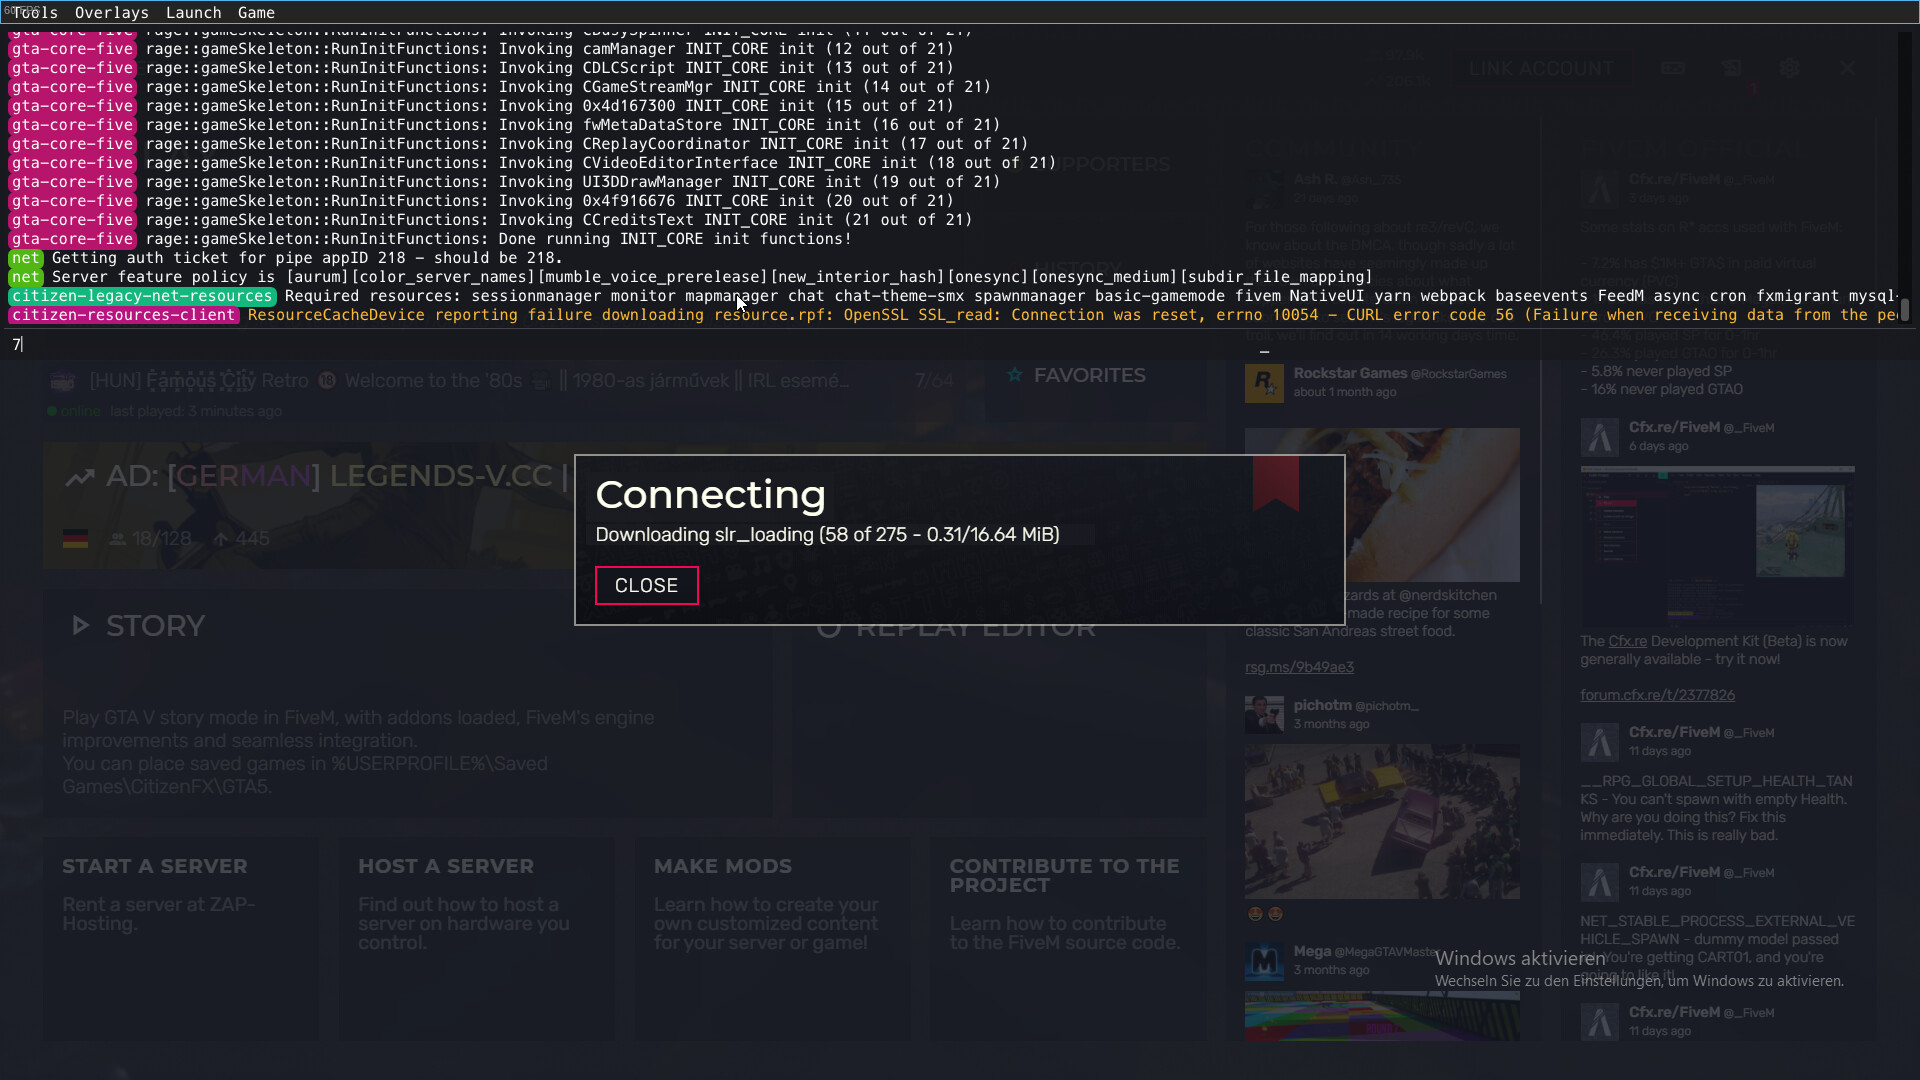The width and height of the screenshot is (1920, 1080).
Task: Open the settings gear icon
Action: [1789, 68]
